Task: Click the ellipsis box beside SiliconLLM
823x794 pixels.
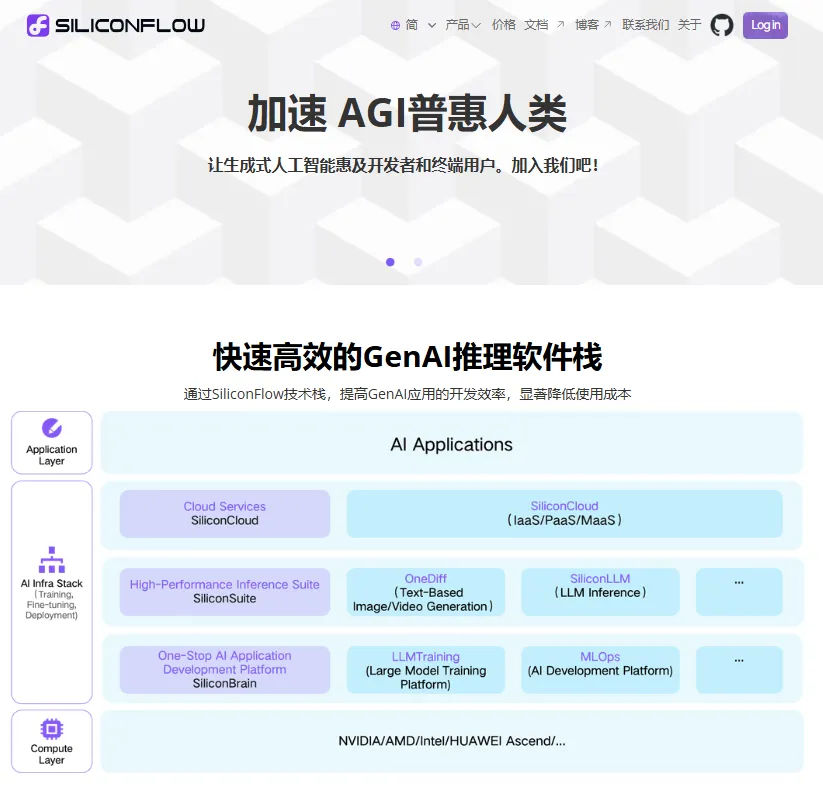Action: [x=739, y=592]
